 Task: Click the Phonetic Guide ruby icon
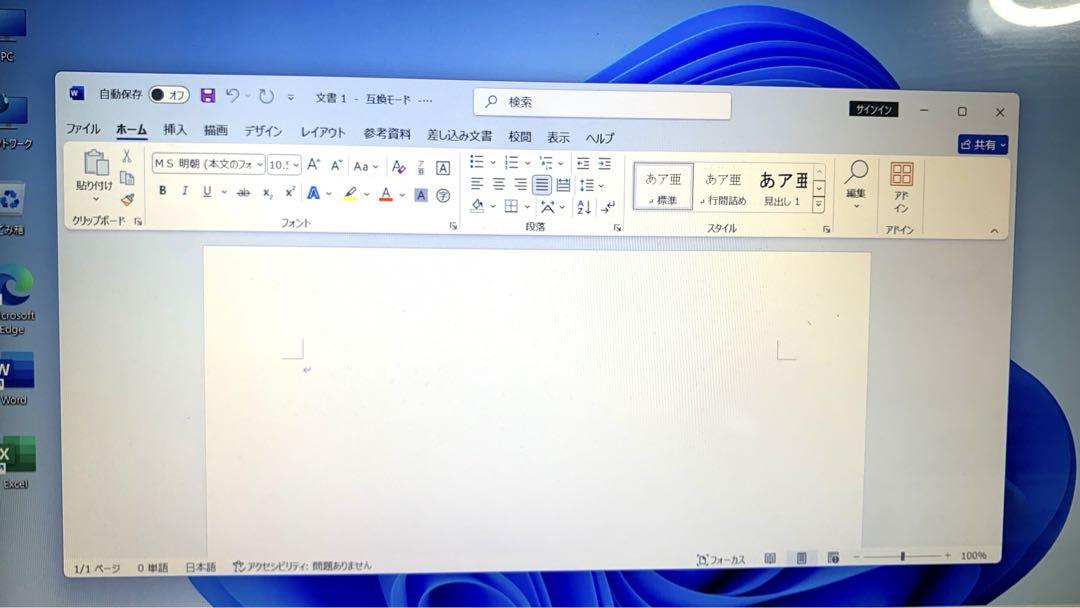point(421,167)
